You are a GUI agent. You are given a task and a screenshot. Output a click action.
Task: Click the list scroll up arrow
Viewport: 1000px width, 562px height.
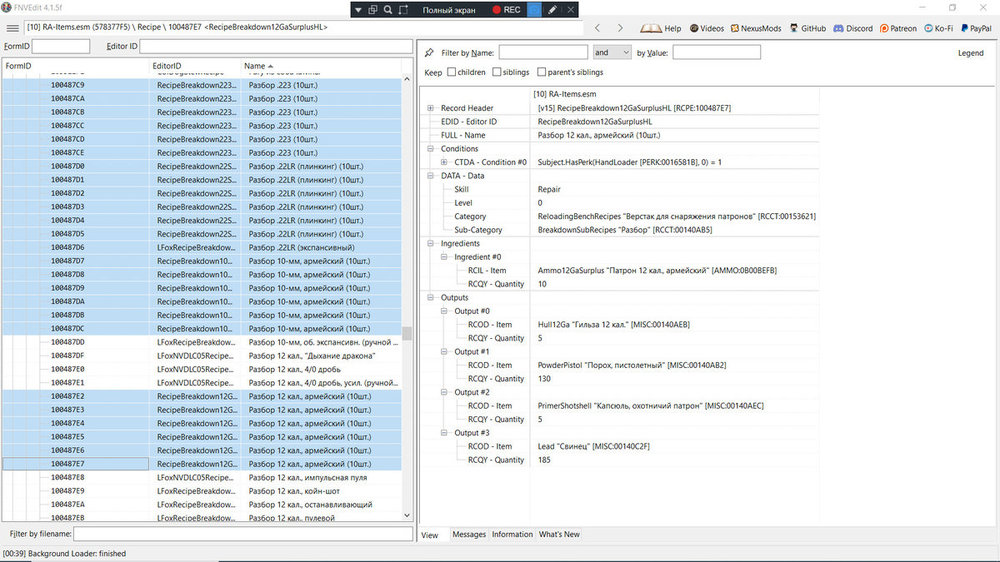(x=407, y=79)
